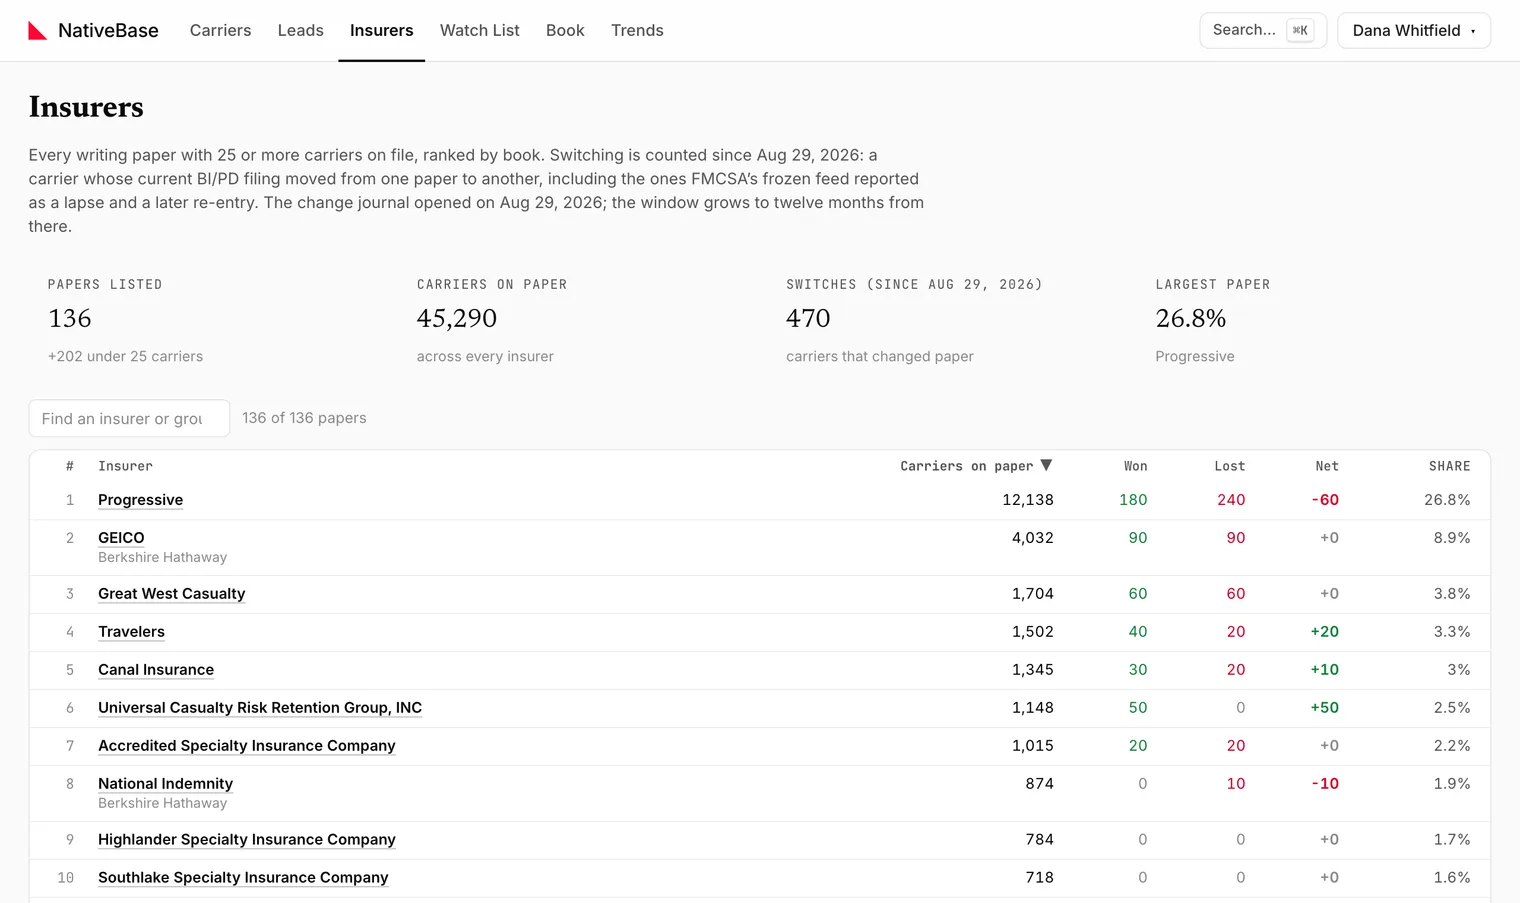
Task: Click Progressive's 12,138 carriers cell
Action: [x=1028, y=500]
